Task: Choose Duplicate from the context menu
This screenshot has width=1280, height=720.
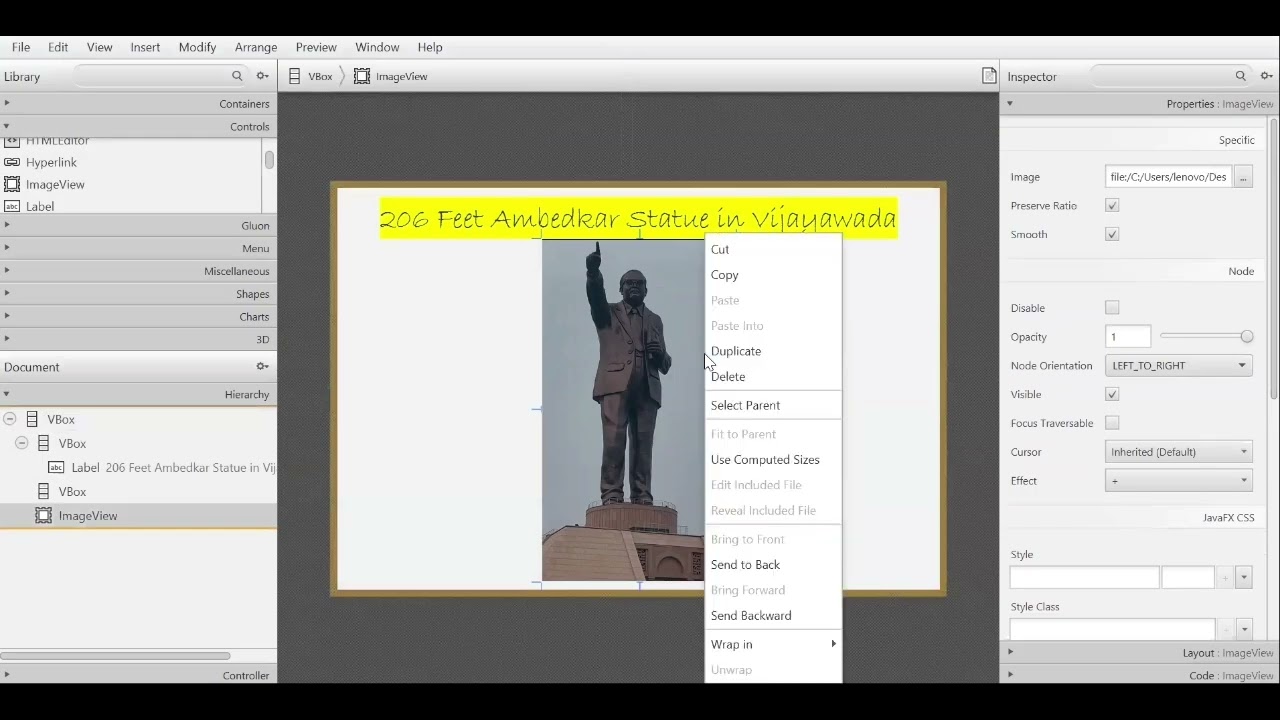Action: tap(773, 351)
